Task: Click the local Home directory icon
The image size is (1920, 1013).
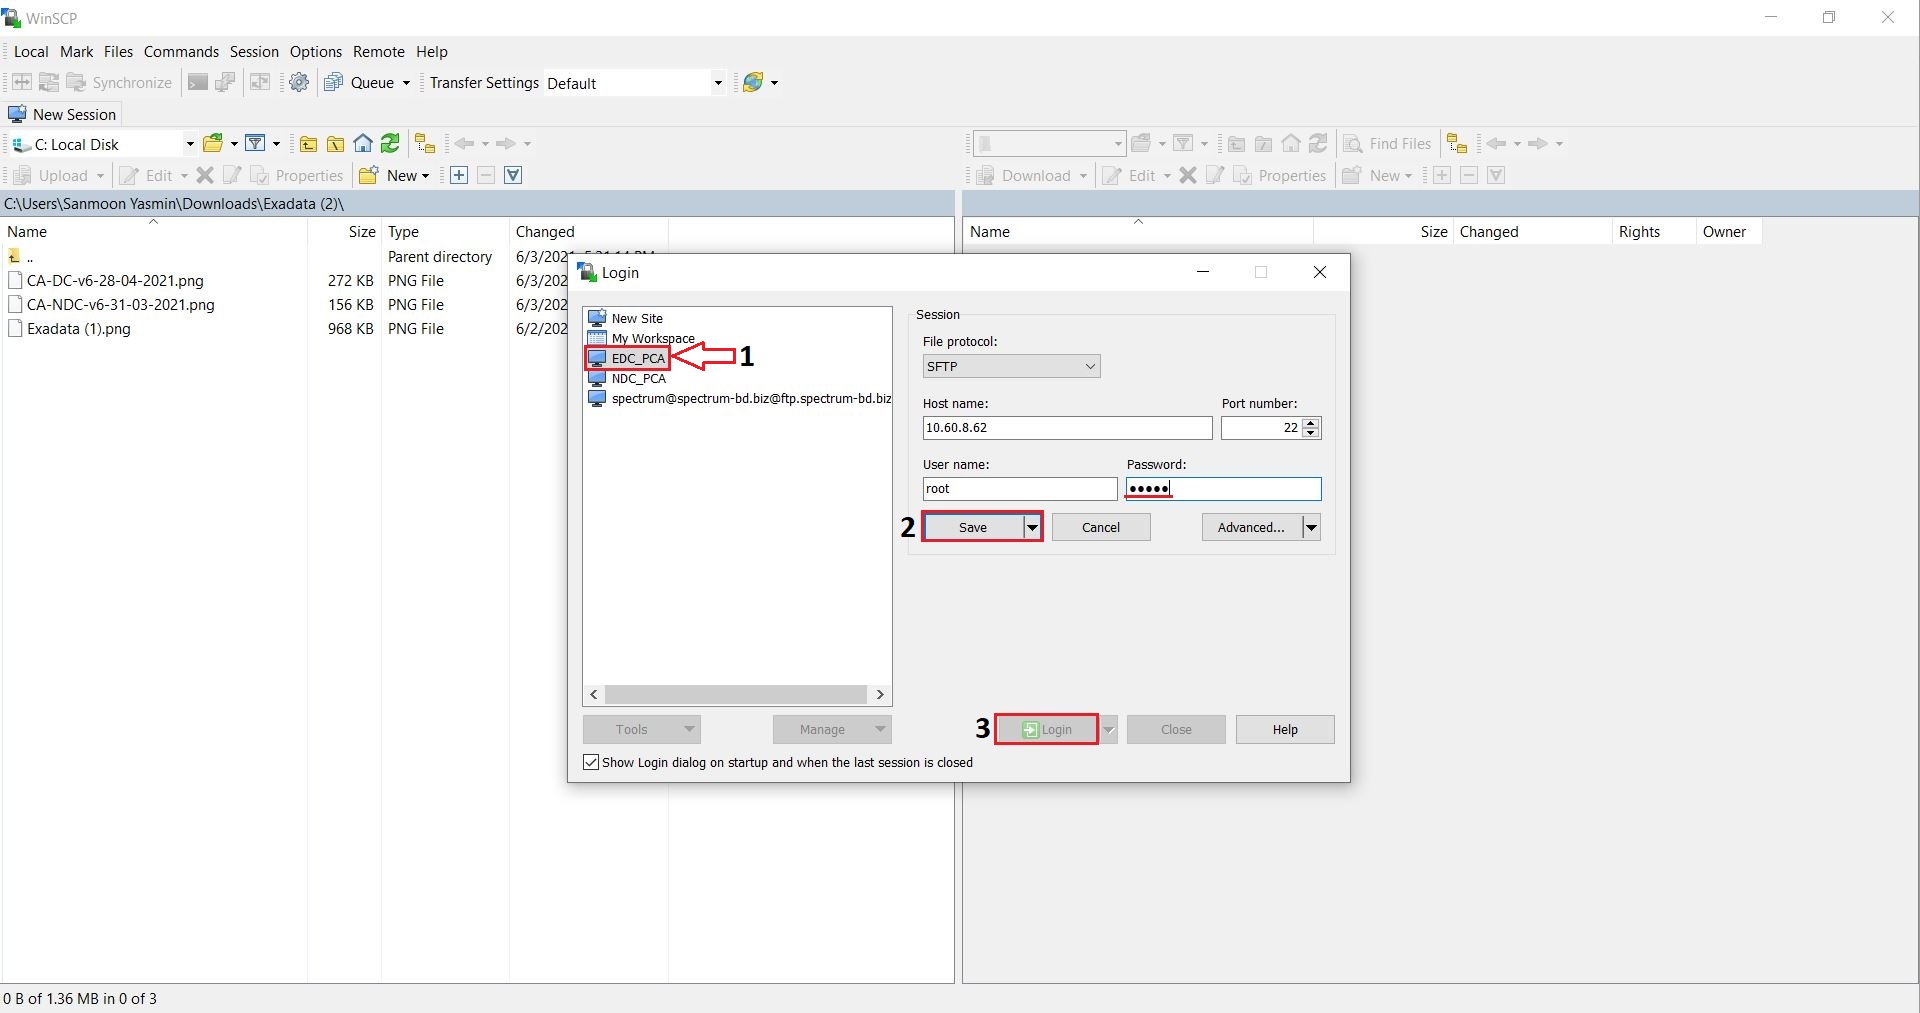Action: pos(363,144)
